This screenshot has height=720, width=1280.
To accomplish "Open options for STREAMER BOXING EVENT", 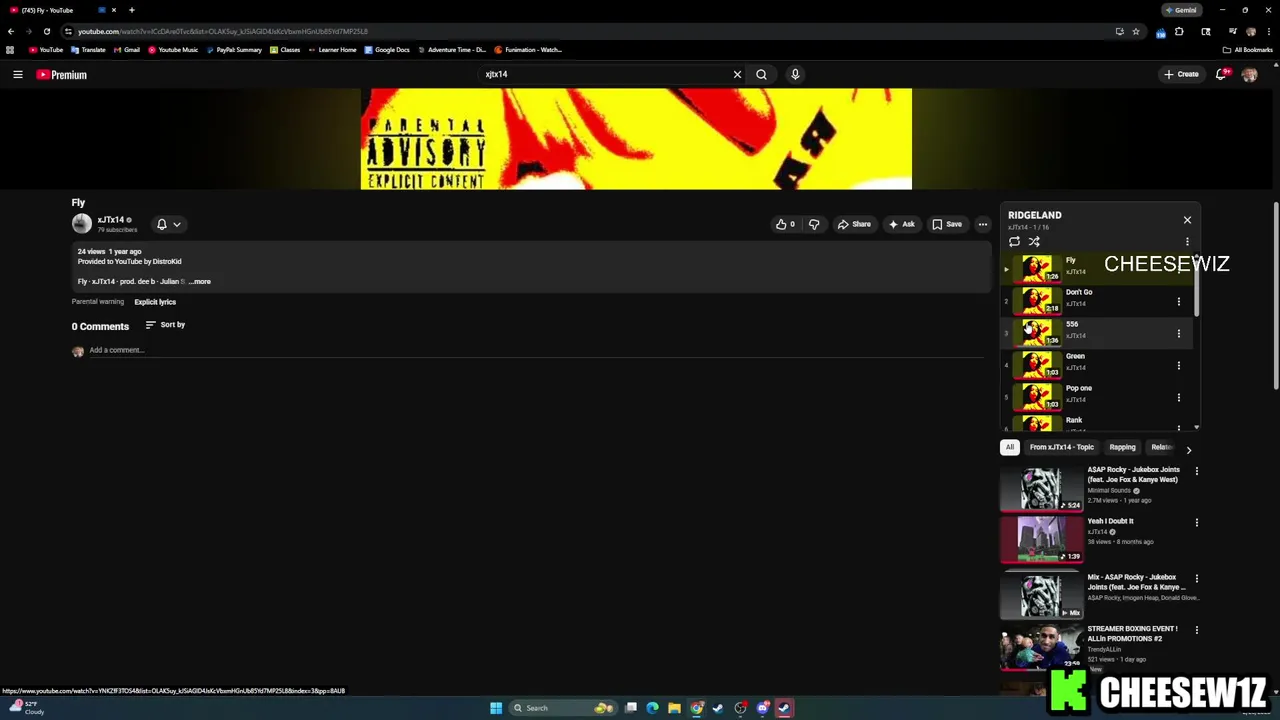I will [1196, 630].
